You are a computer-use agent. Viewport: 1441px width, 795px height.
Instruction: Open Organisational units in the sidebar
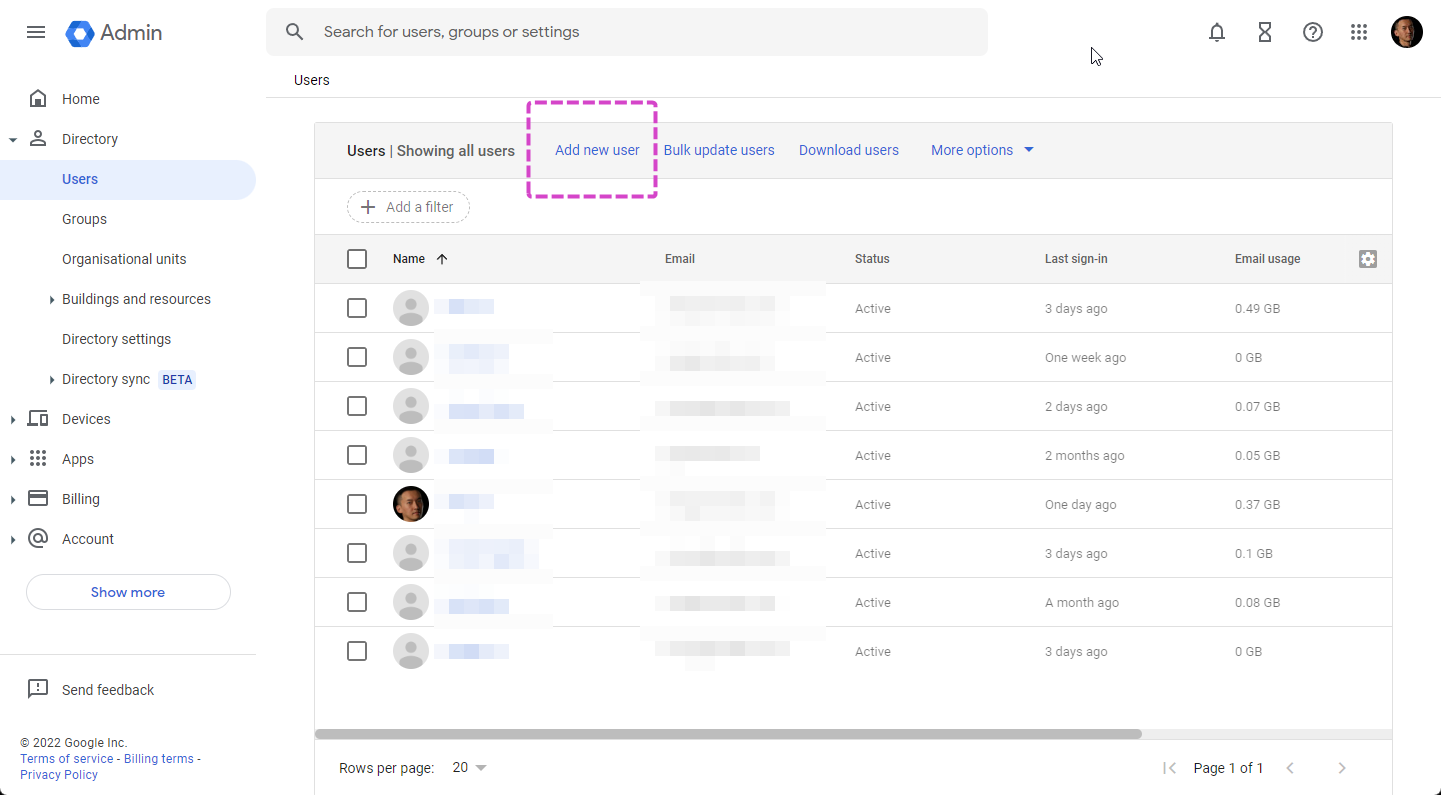pyautogui.click(x=124, y=259)
